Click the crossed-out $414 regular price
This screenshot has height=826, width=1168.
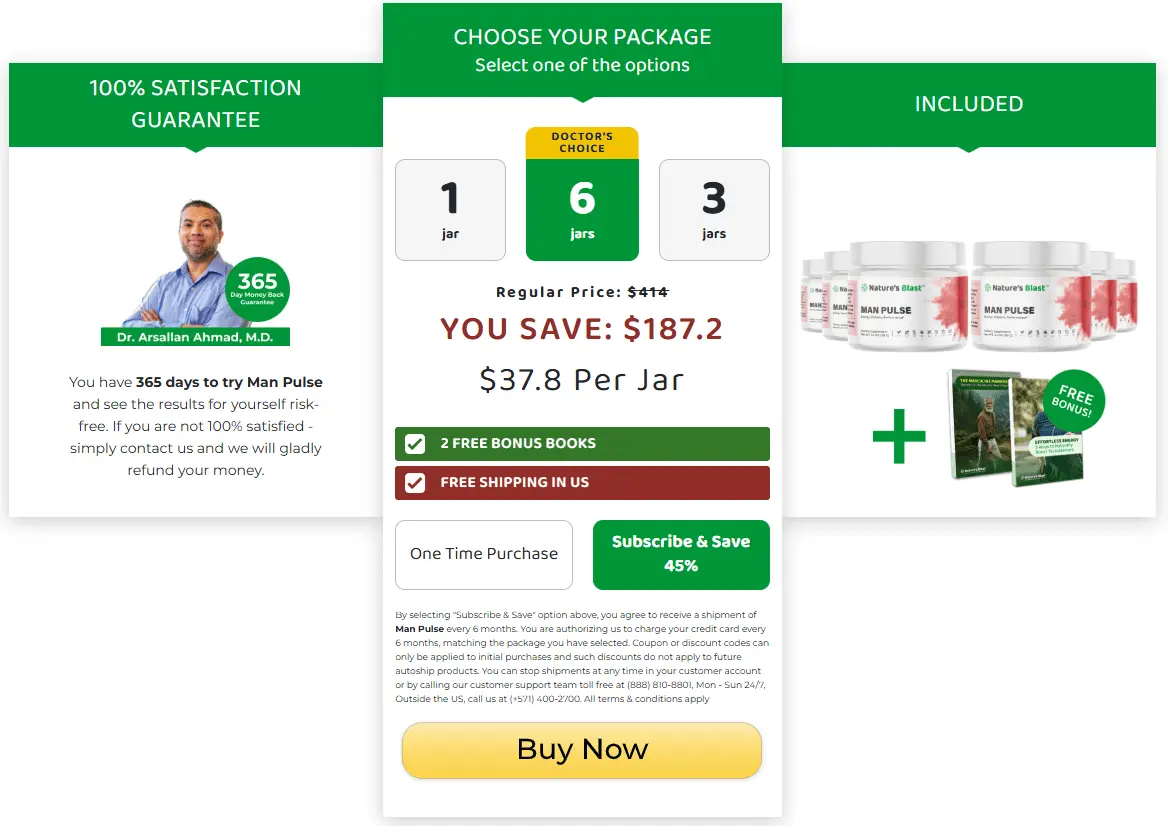pyautogui.click(x=647, y=292)
